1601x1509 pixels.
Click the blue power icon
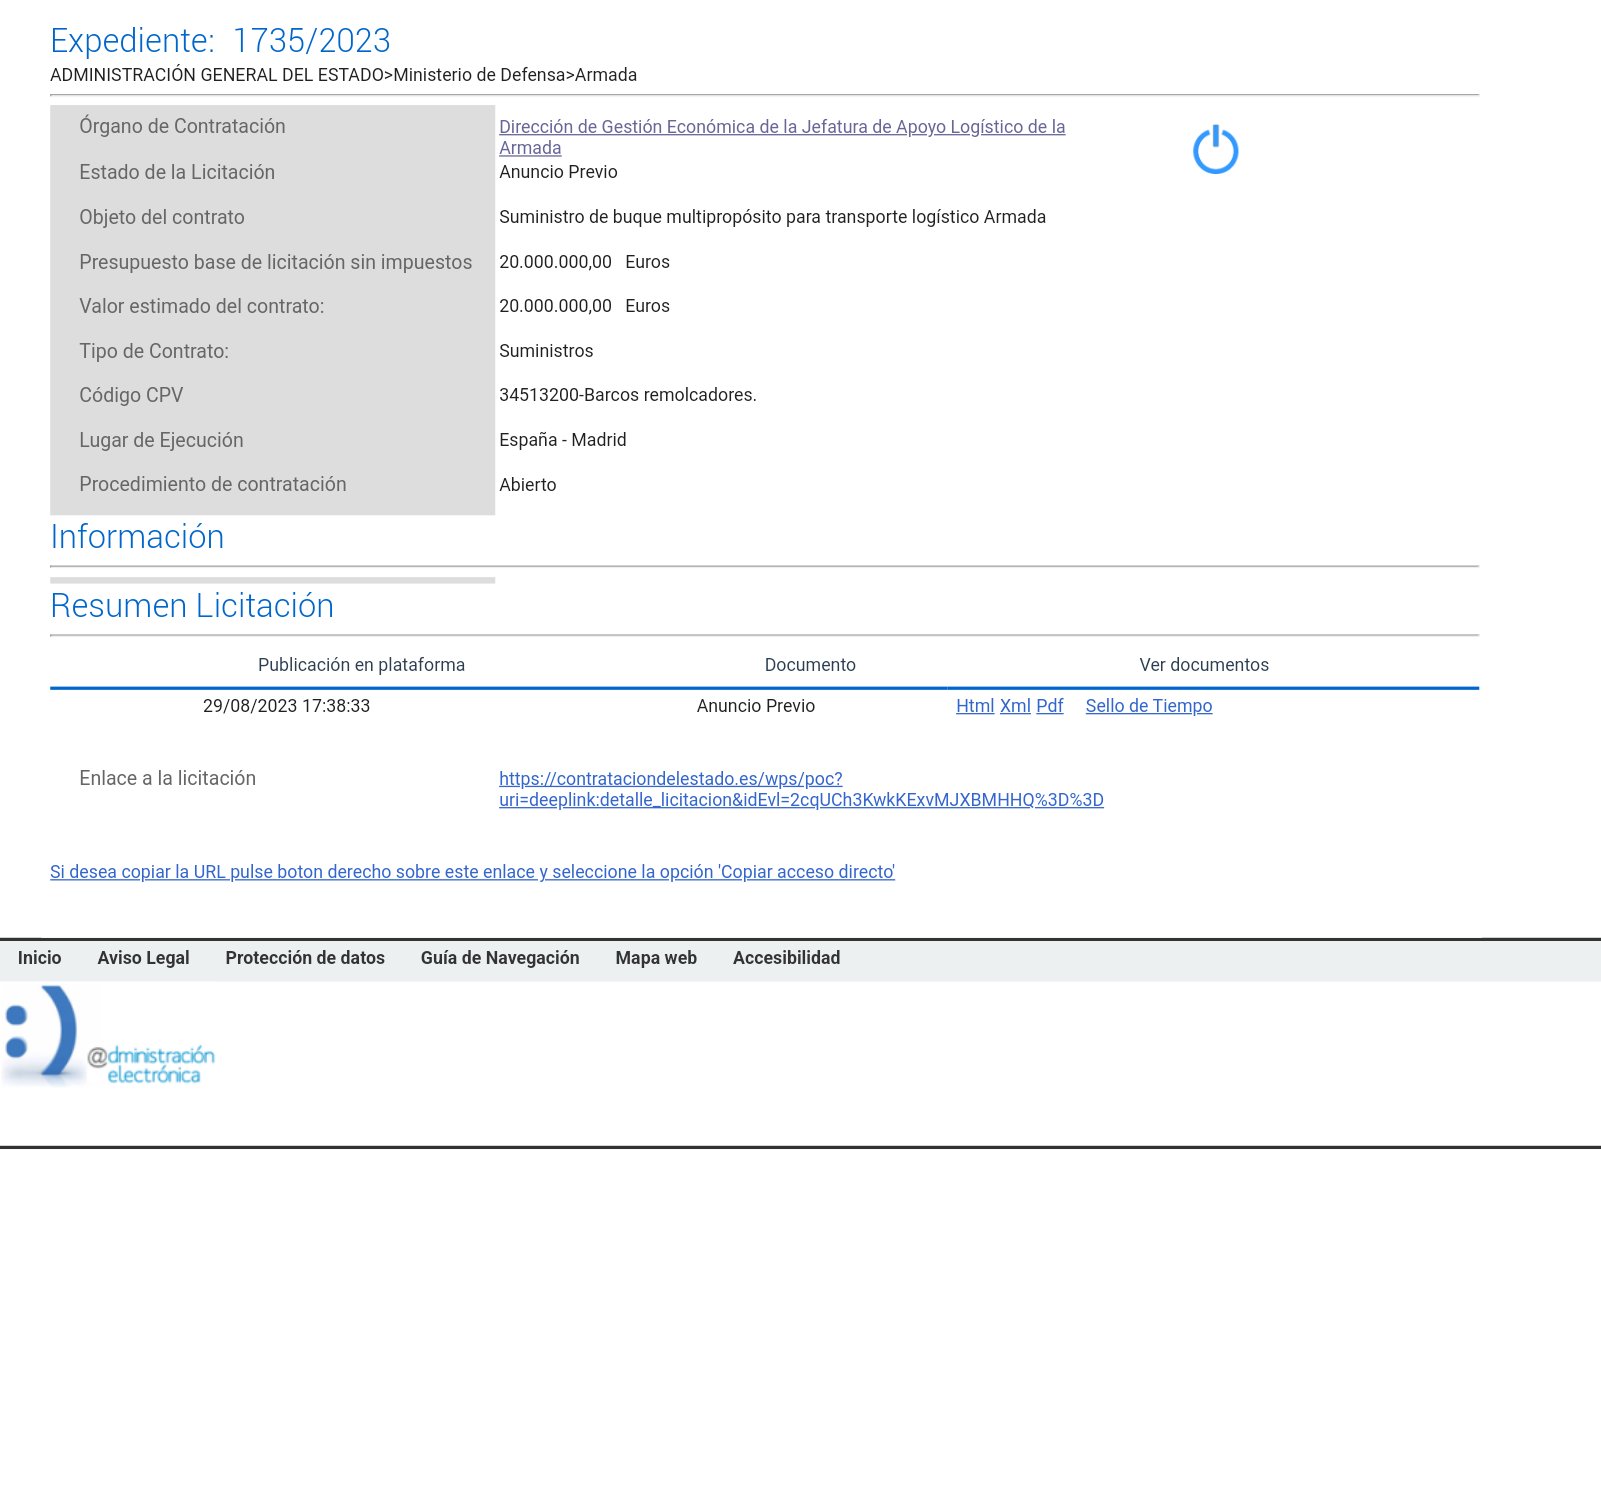coord(1215,150)
